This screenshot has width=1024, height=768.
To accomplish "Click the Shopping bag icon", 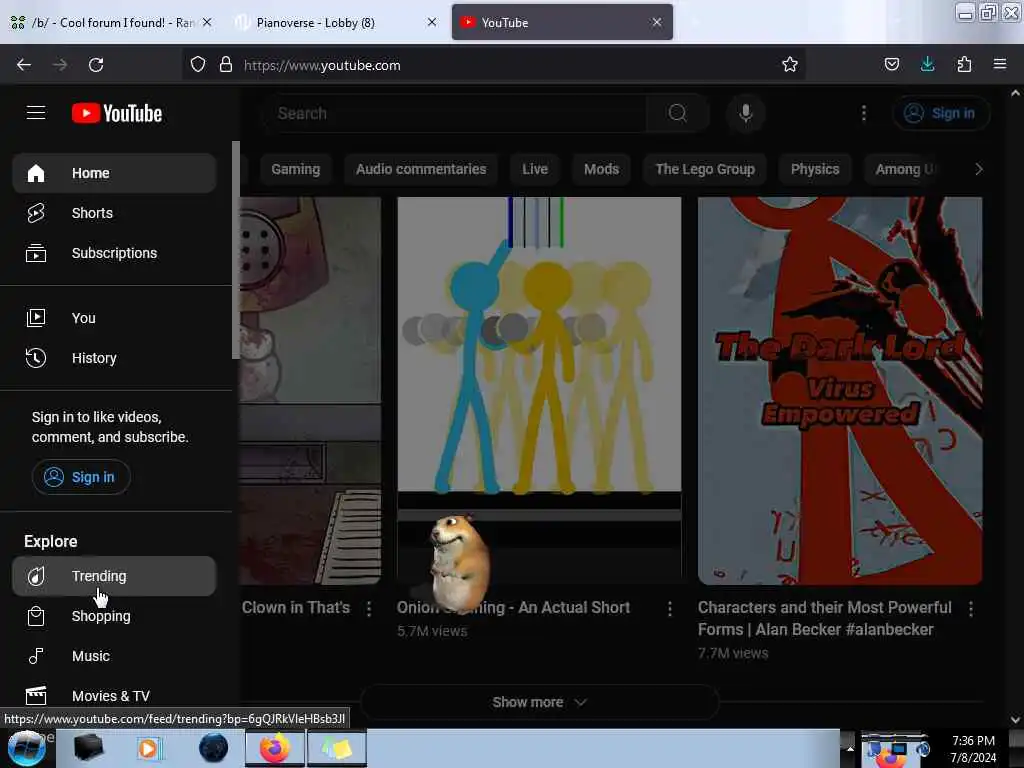I will click(36, 616).
